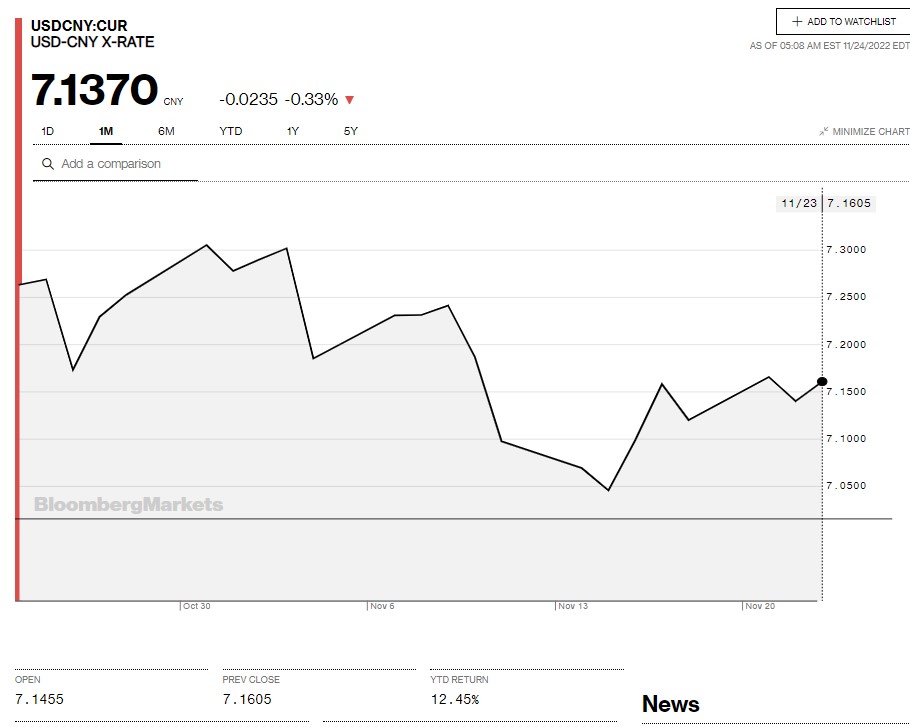The image size is (910, 727).
Task: Click the red down-triangle change indicator
Action: (x=349, y=100)
